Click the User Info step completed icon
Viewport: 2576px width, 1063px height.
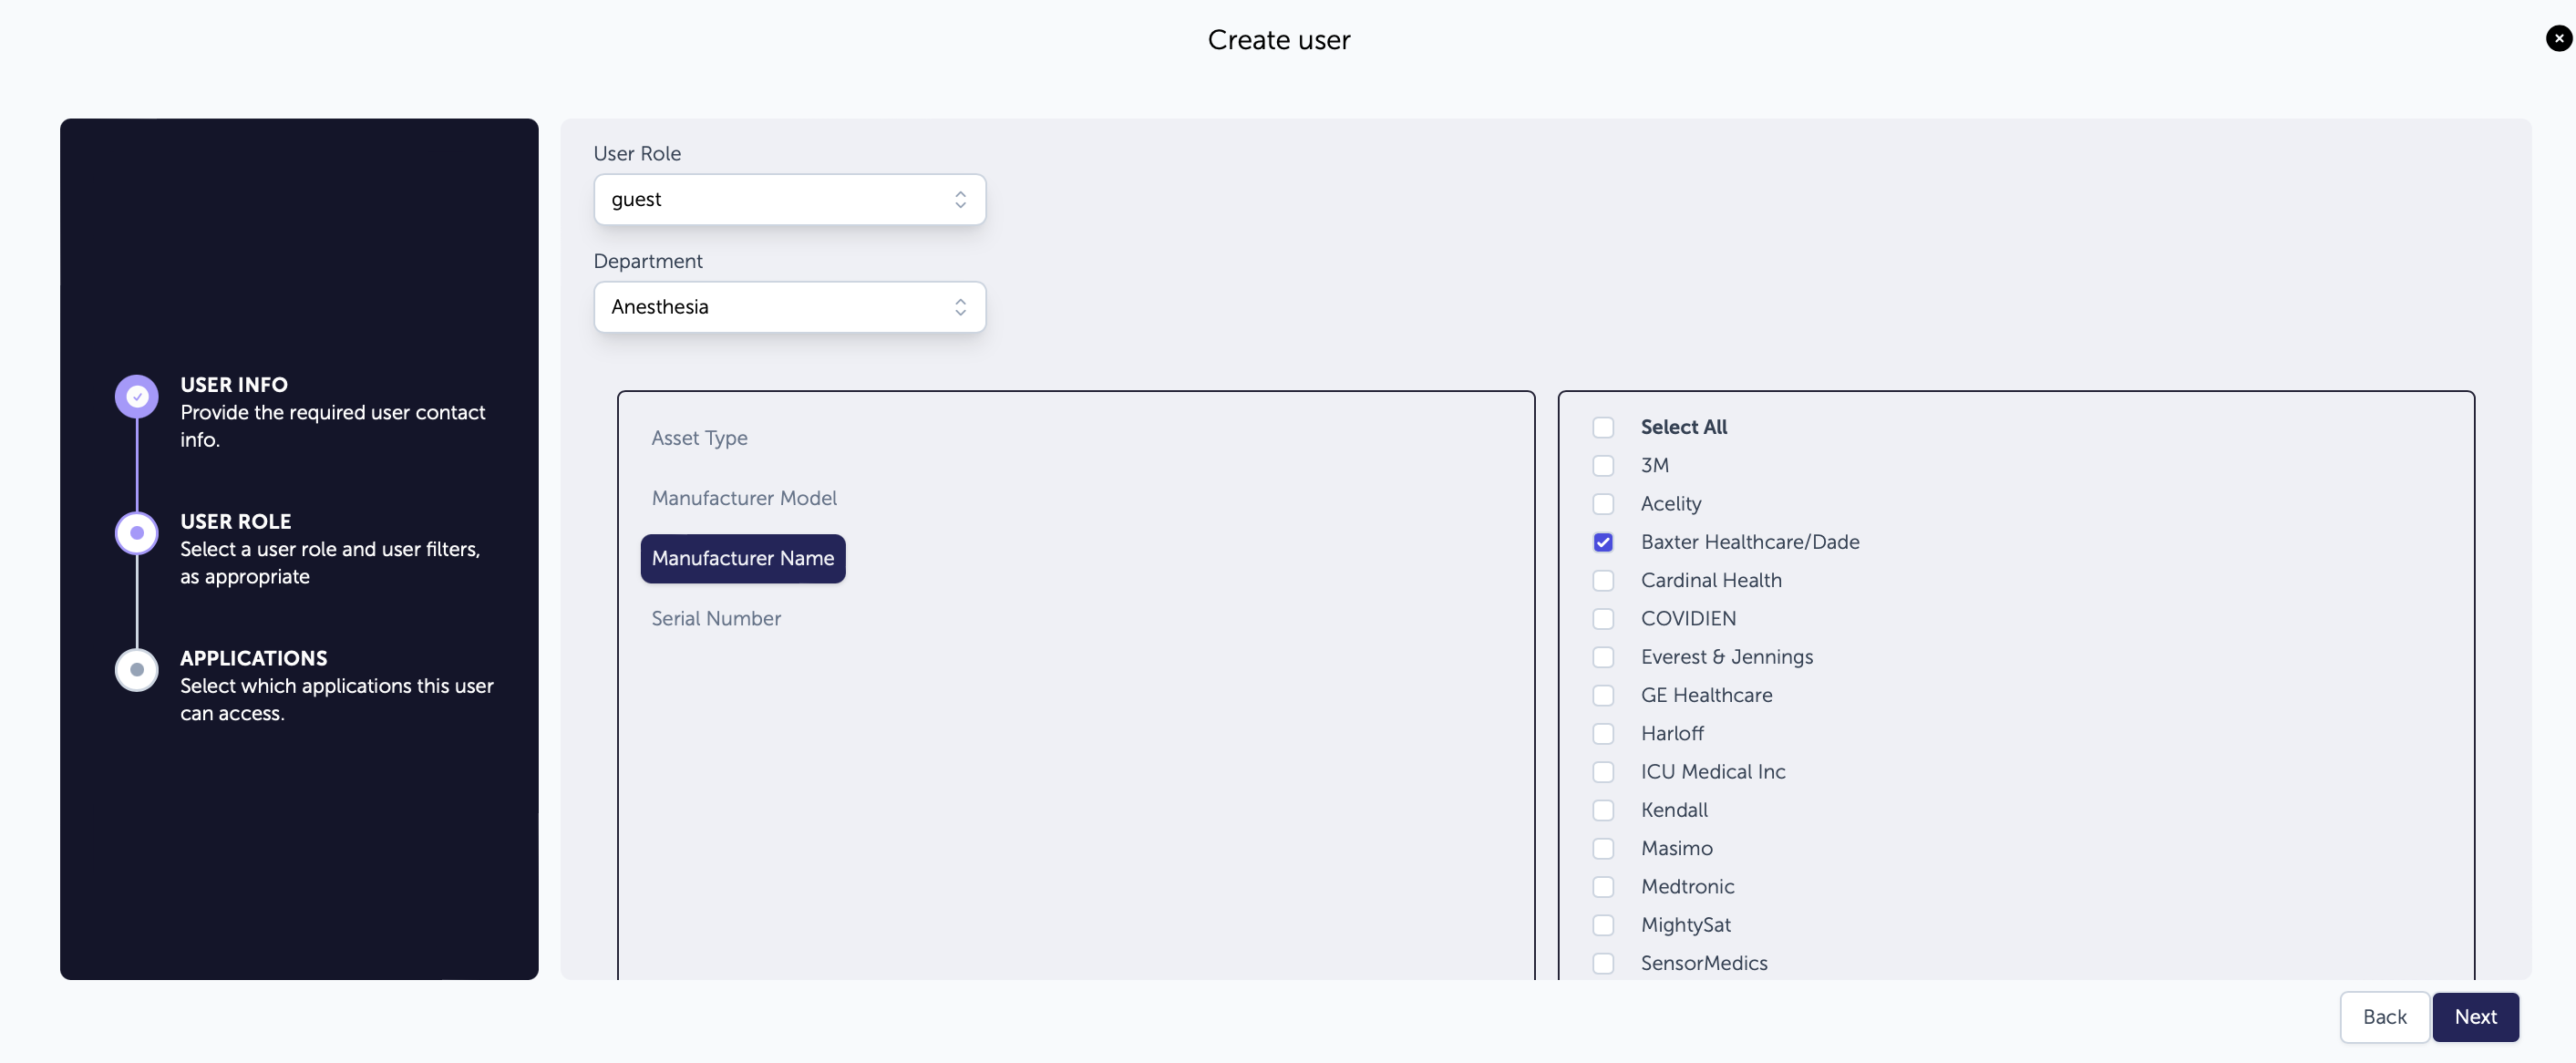(137, 397)
